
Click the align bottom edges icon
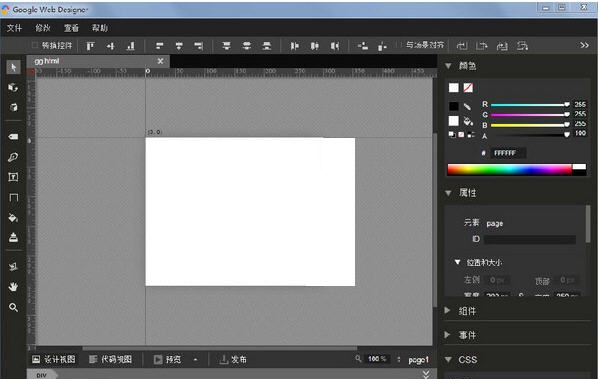(x=131, y=46)
